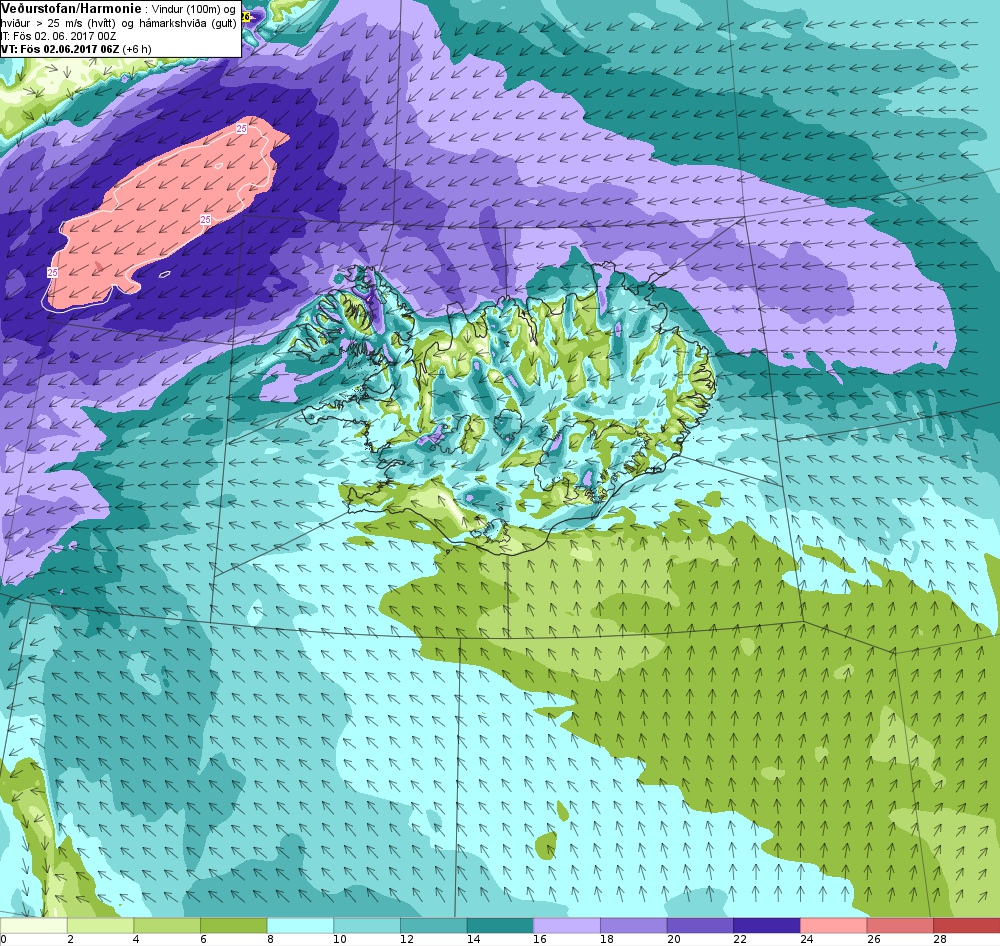Click the legend scale label "14"

(473, 939)
